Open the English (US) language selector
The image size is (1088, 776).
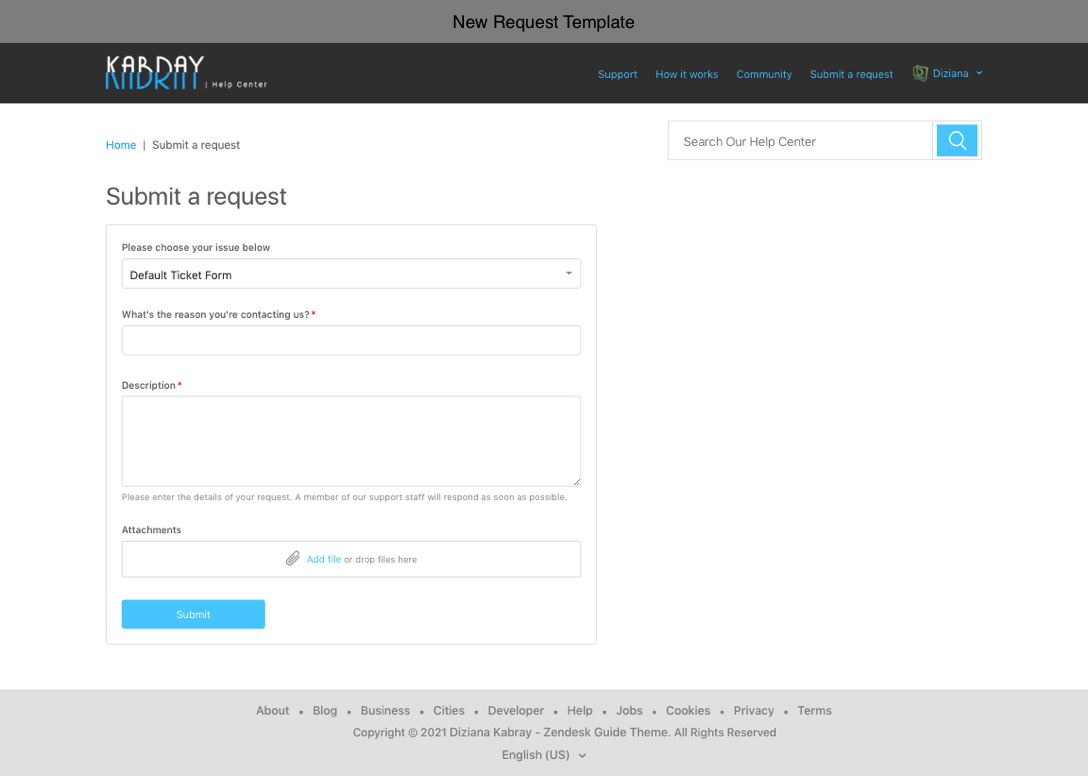pos(543,755)
